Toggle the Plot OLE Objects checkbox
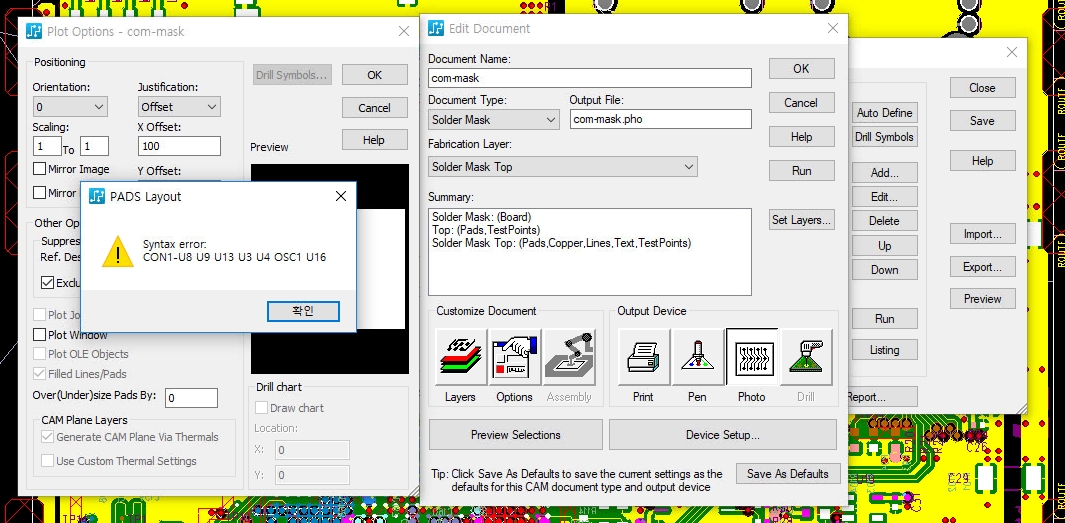 pos(41,354)
